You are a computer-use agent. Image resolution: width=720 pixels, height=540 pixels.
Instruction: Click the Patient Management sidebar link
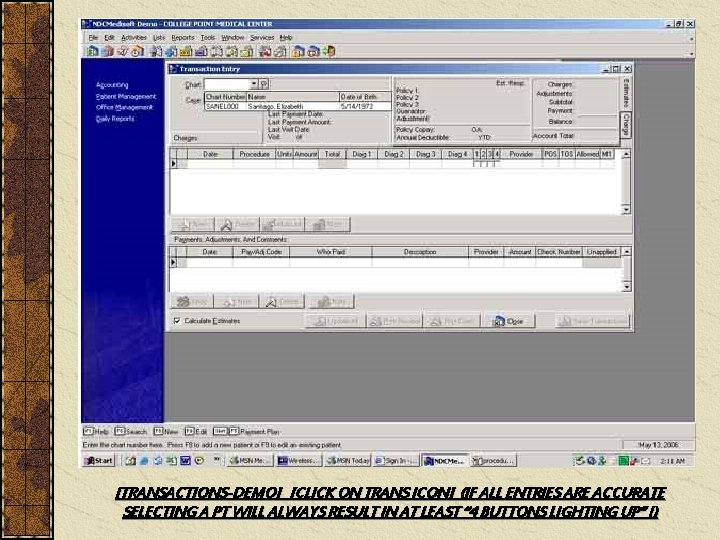126,96
